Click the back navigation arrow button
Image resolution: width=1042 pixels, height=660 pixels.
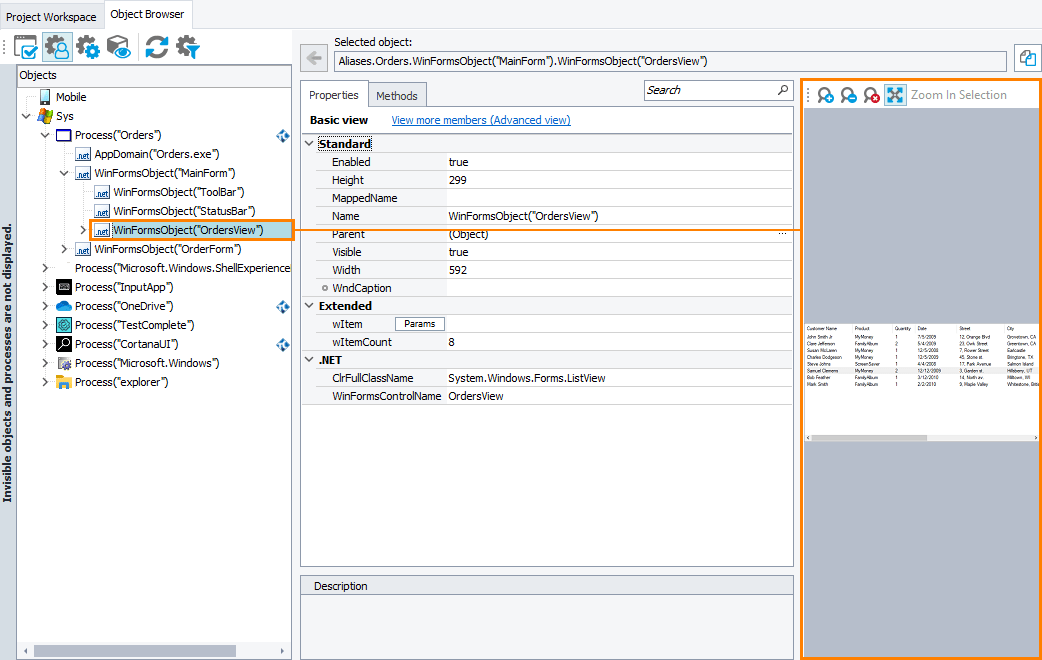[x=313, y=57]
